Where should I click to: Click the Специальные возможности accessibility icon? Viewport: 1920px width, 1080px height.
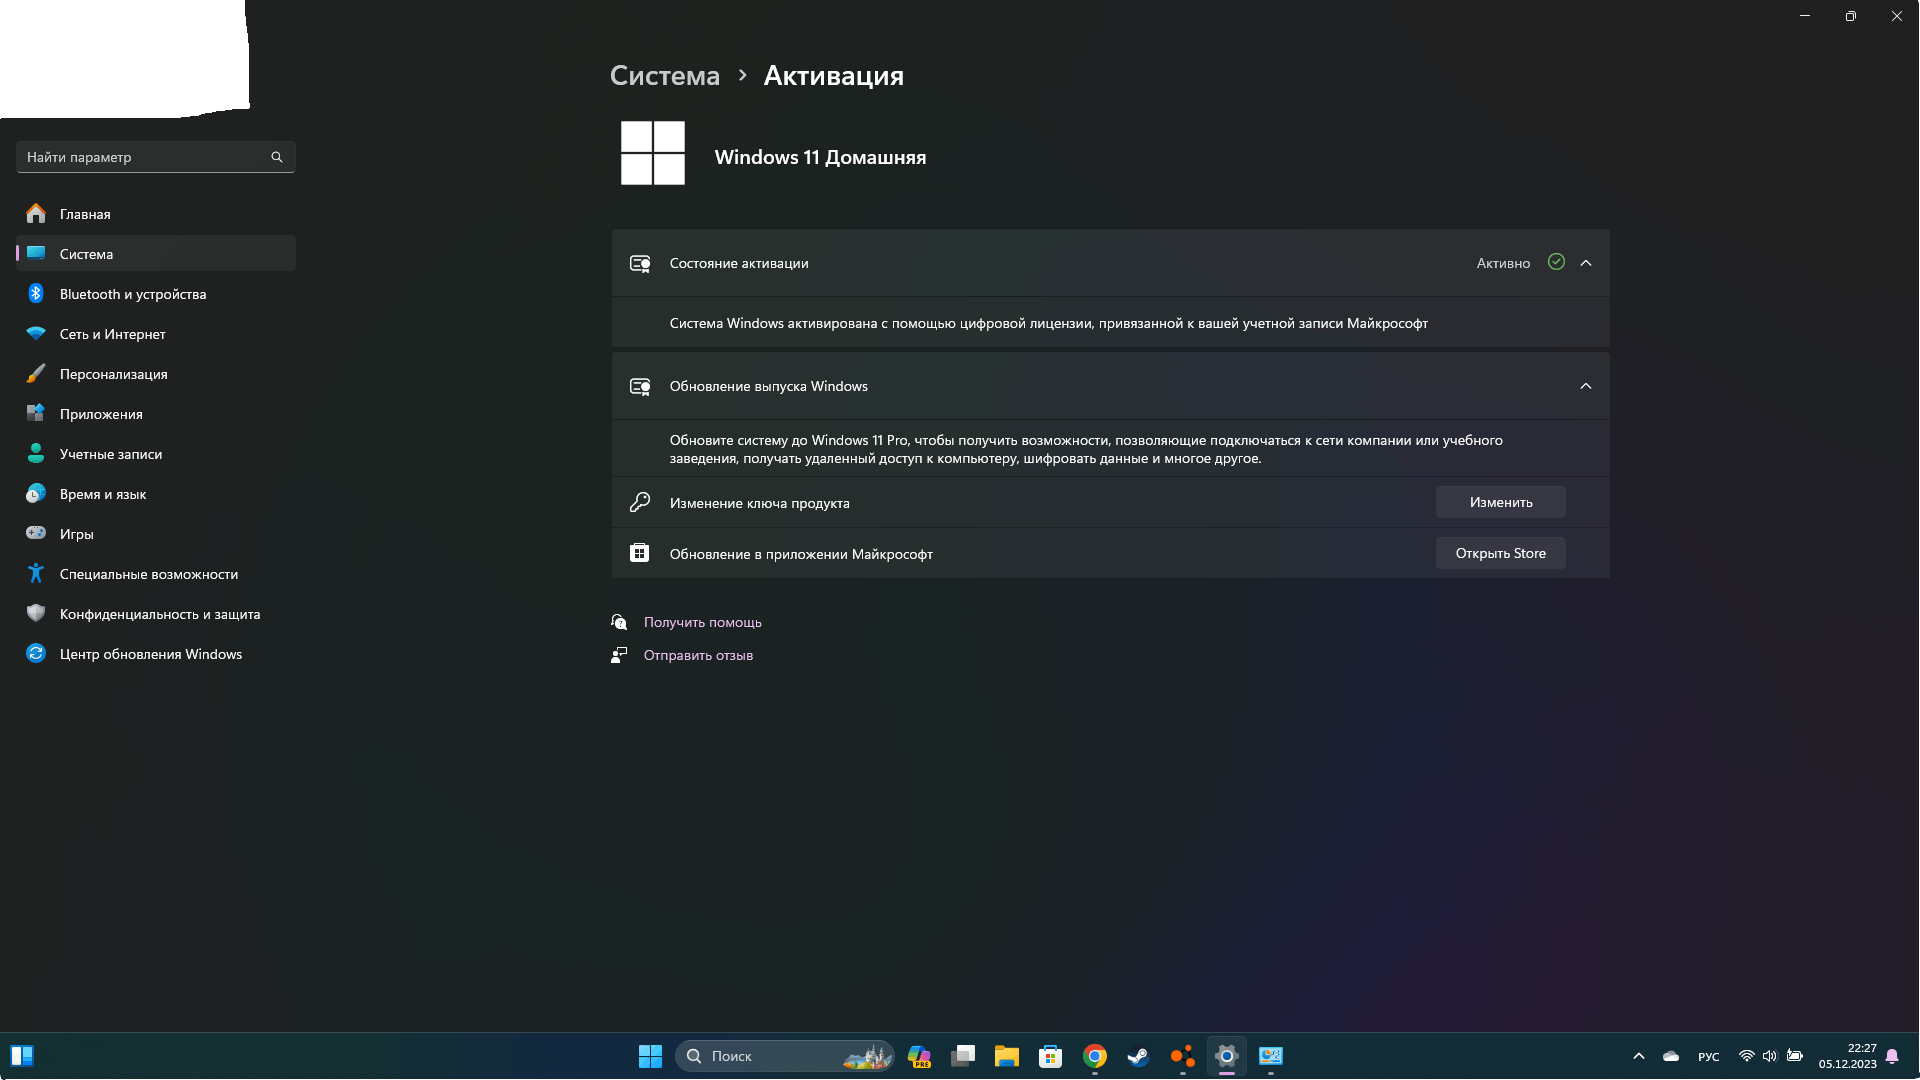tap(36, 573)
